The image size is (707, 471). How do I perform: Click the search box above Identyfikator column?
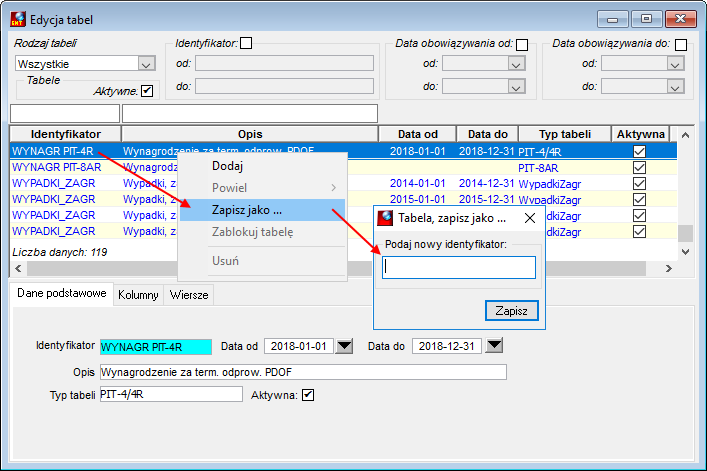coord(65,114)
